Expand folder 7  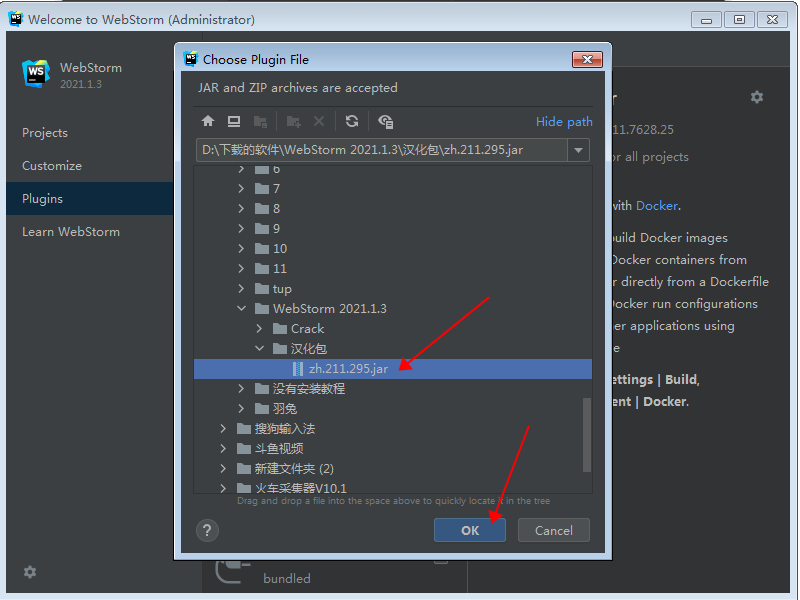(x=241, y=189)
